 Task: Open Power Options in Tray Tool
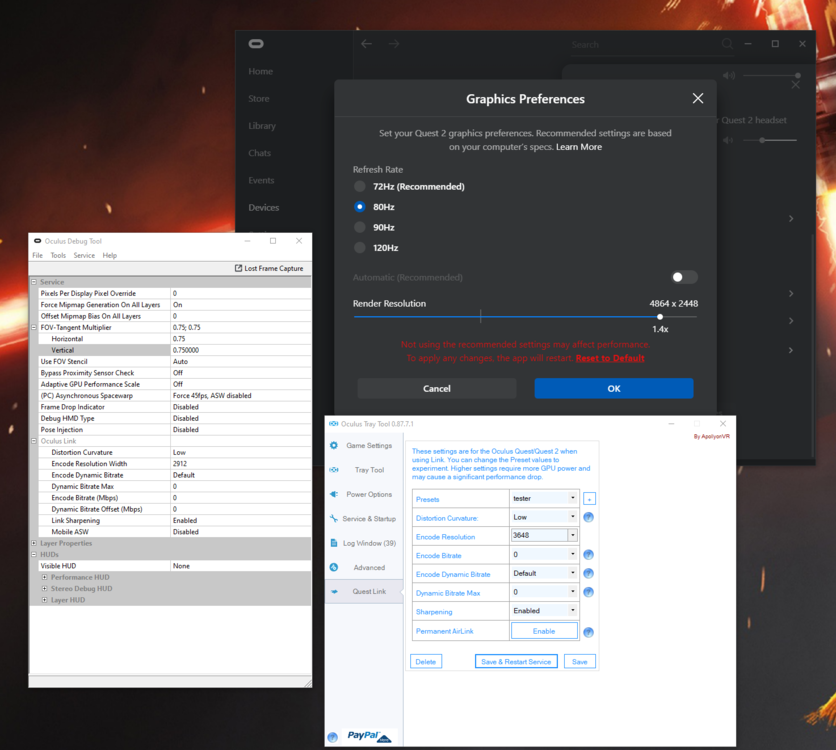[368, 494]
